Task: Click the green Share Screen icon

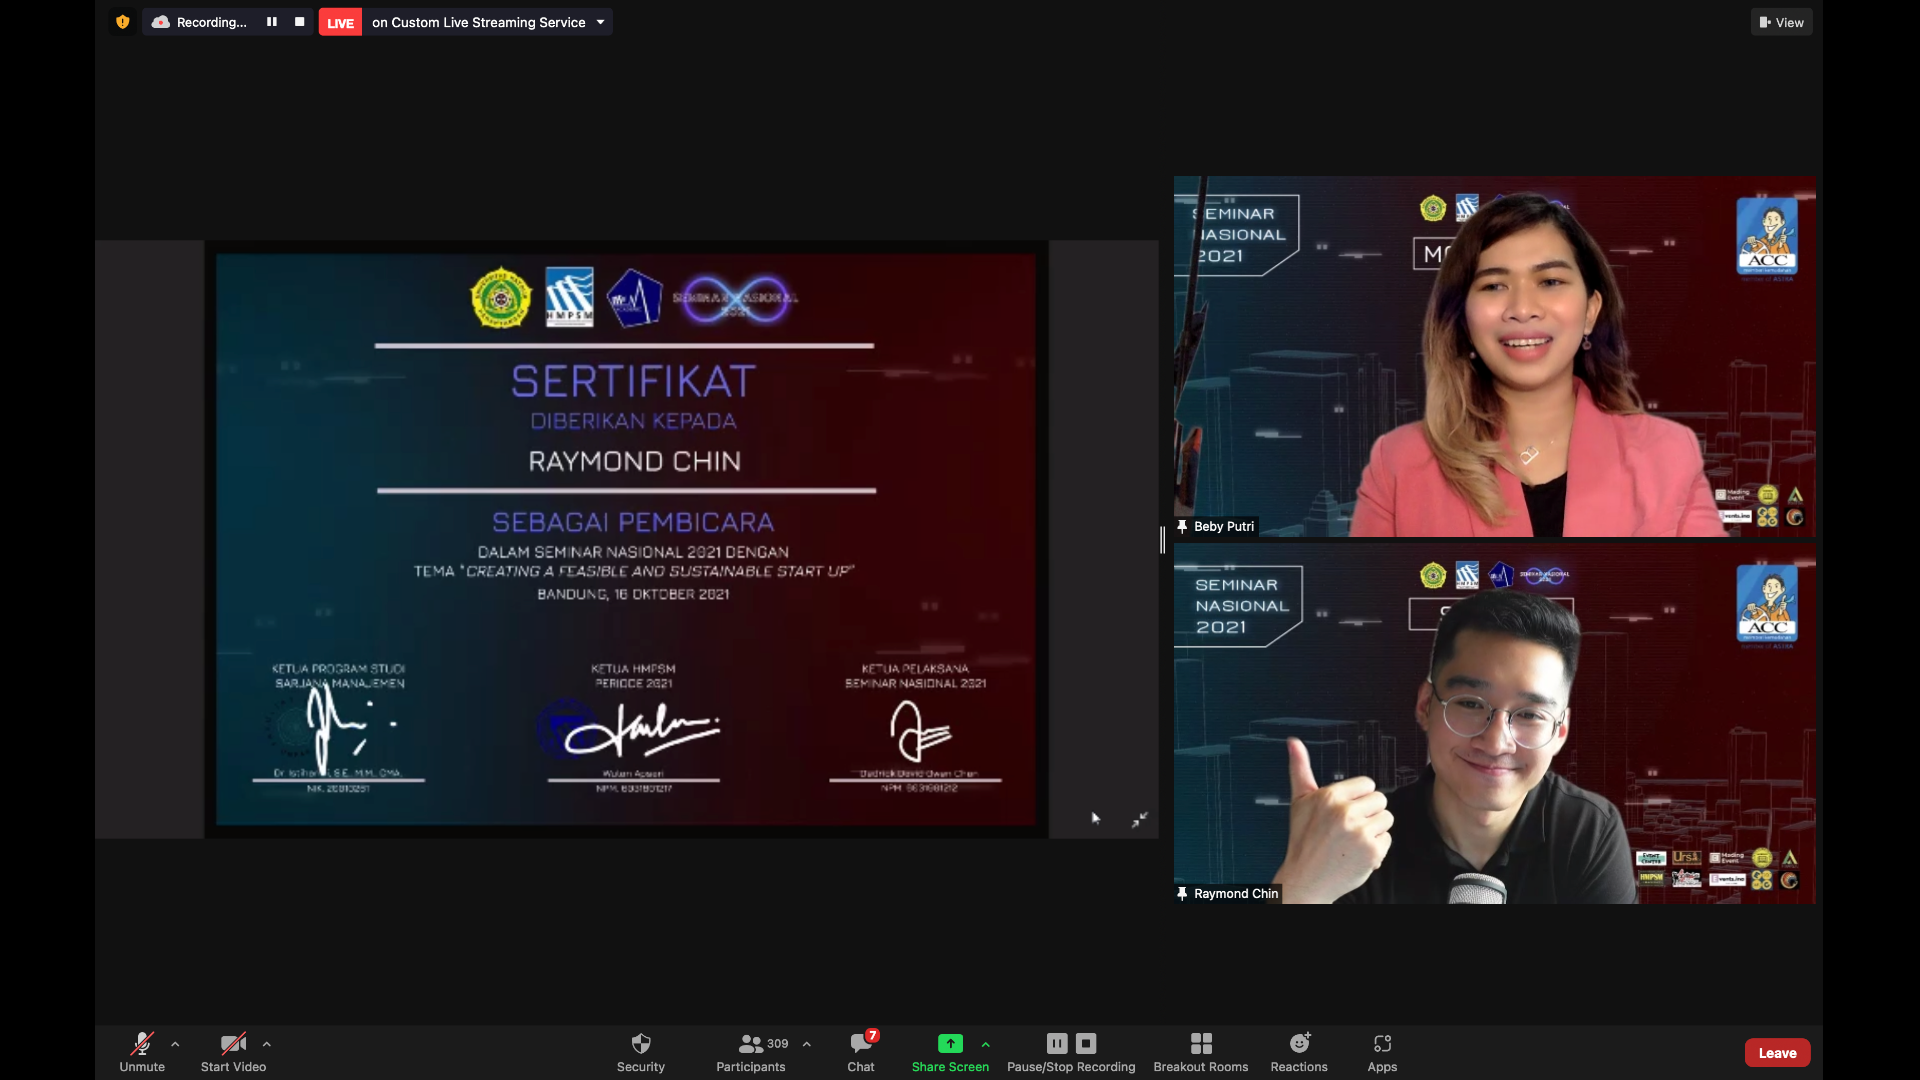Action: (x=950, y=1044)
